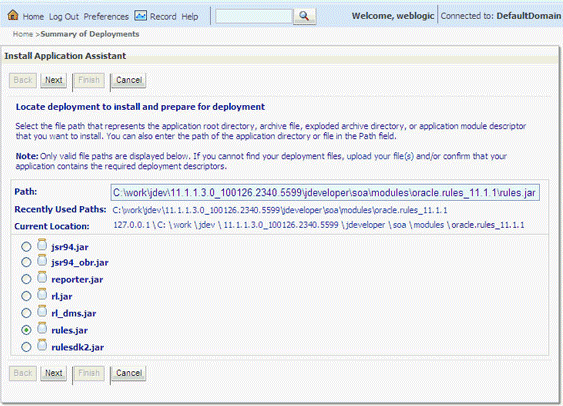This screenshot has height=406, width=563.
Task: Click the top Finish button
Action: point(89,80)
